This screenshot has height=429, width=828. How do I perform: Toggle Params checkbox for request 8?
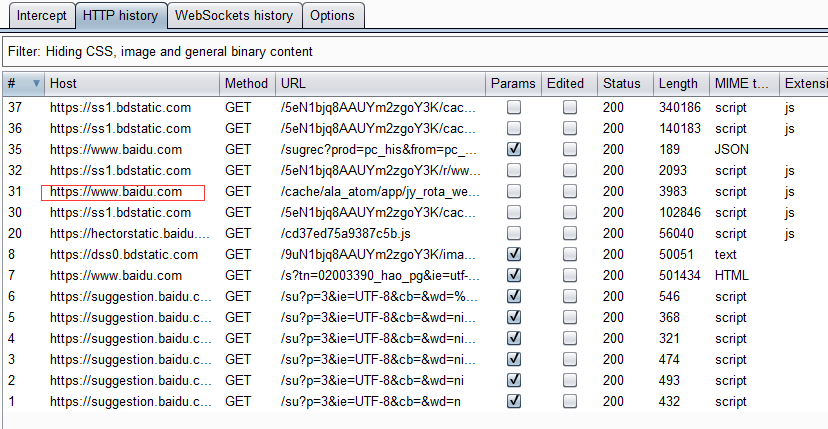[513, 255]
